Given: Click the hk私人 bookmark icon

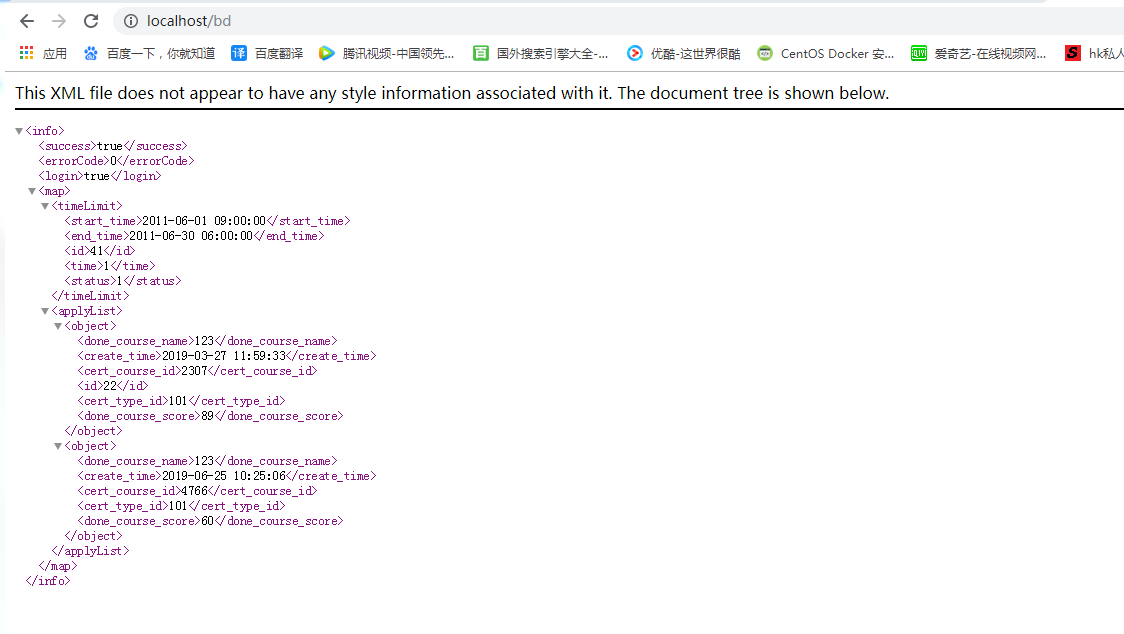Looking at the screenshot, I should click(x=1072, y=53).
